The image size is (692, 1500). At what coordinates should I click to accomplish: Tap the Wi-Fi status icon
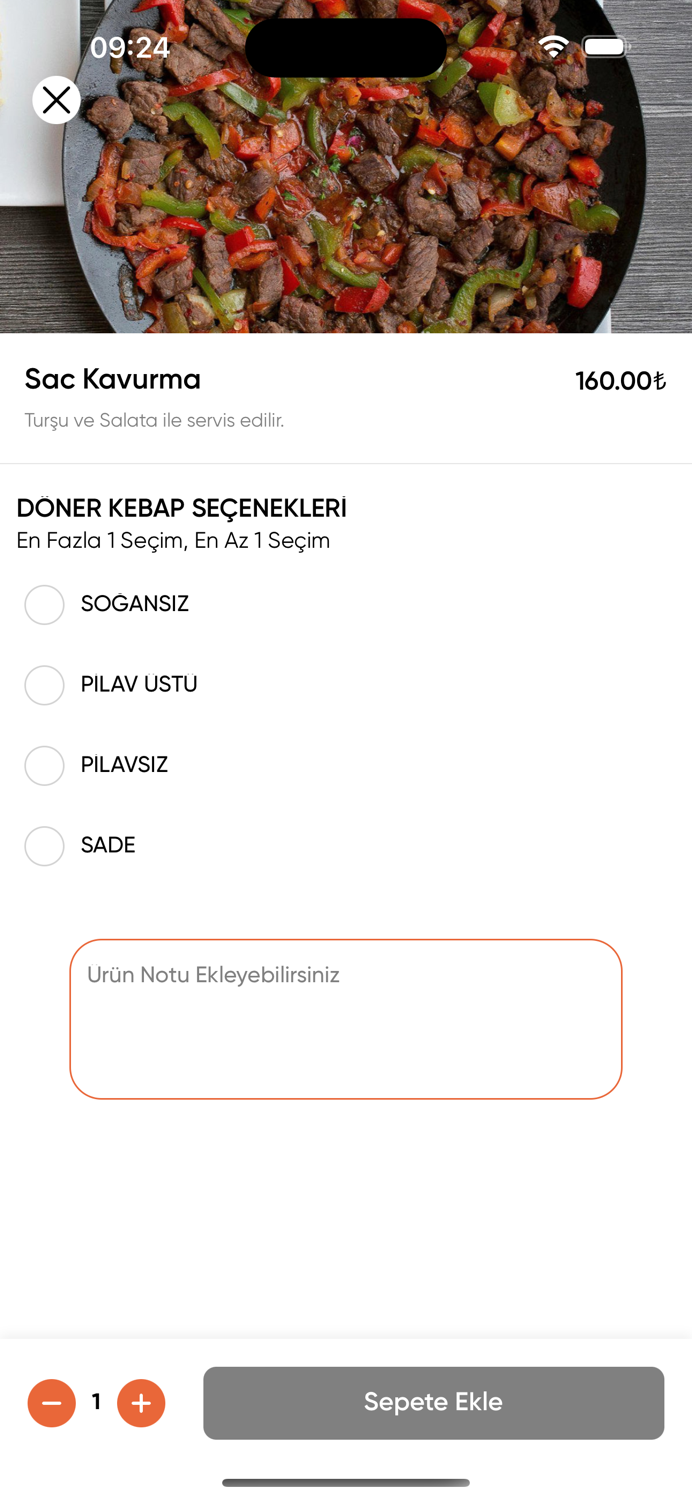[553, 46]
